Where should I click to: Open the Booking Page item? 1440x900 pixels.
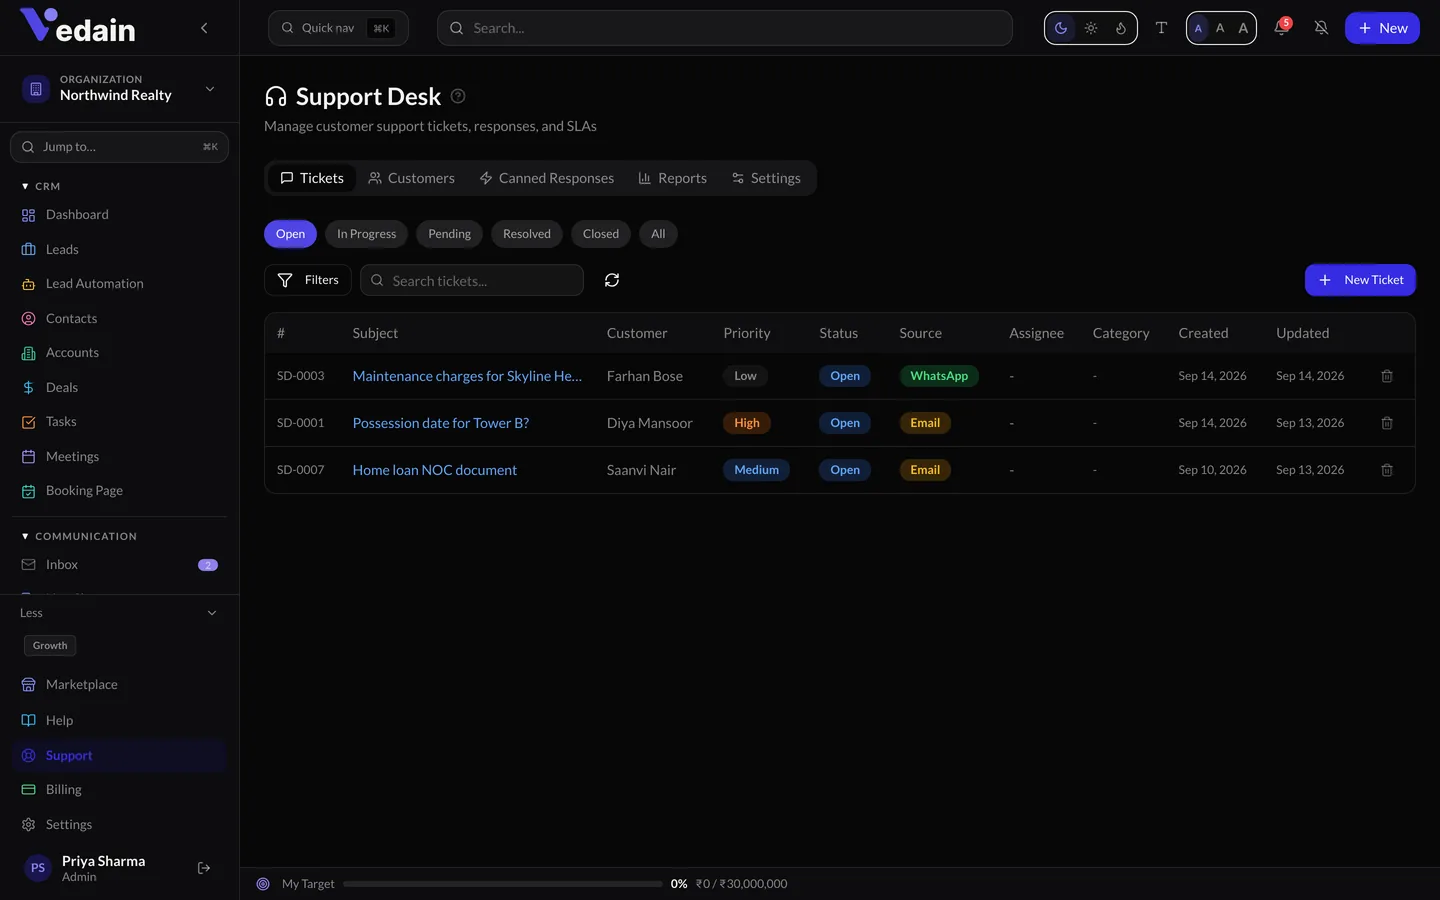coord(119,491)
